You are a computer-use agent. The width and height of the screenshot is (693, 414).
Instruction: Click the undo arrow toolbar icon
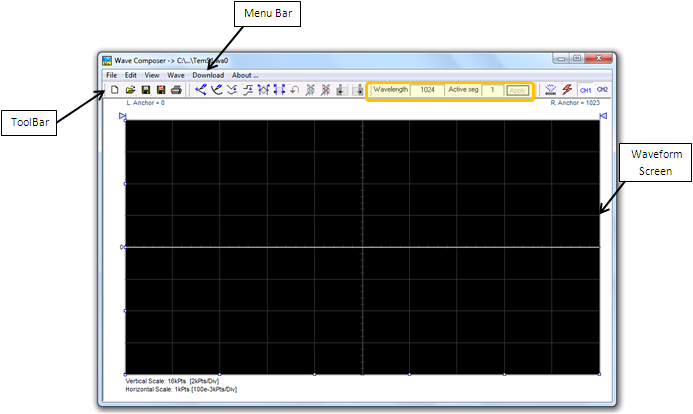click(295, 90)
